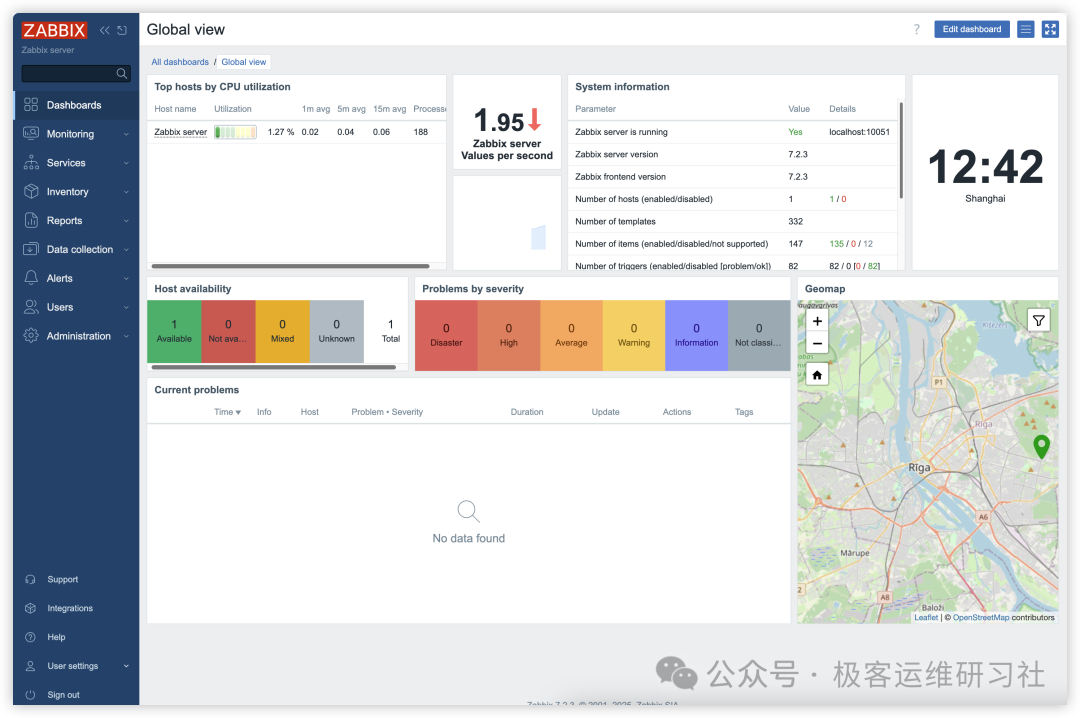This screenshot has width=1080, height=718.
Task: Open the Geomap severity filter
Action: [1039, 320]
